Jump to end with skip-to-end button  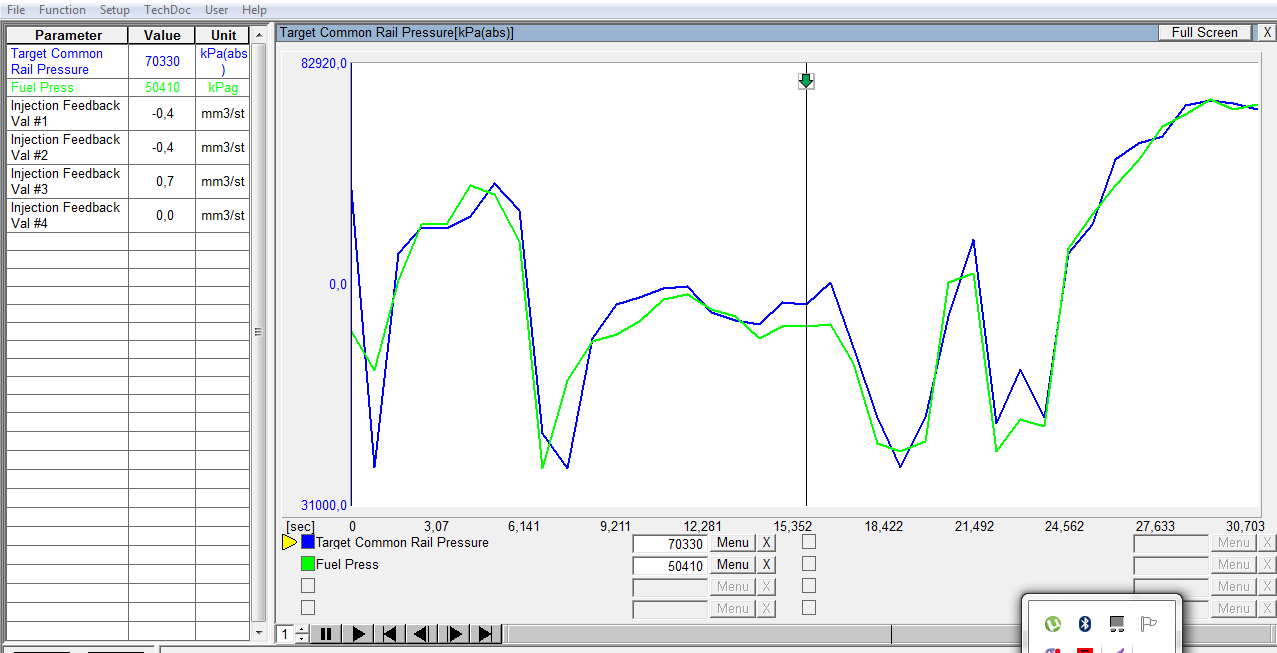pos(486,633)
